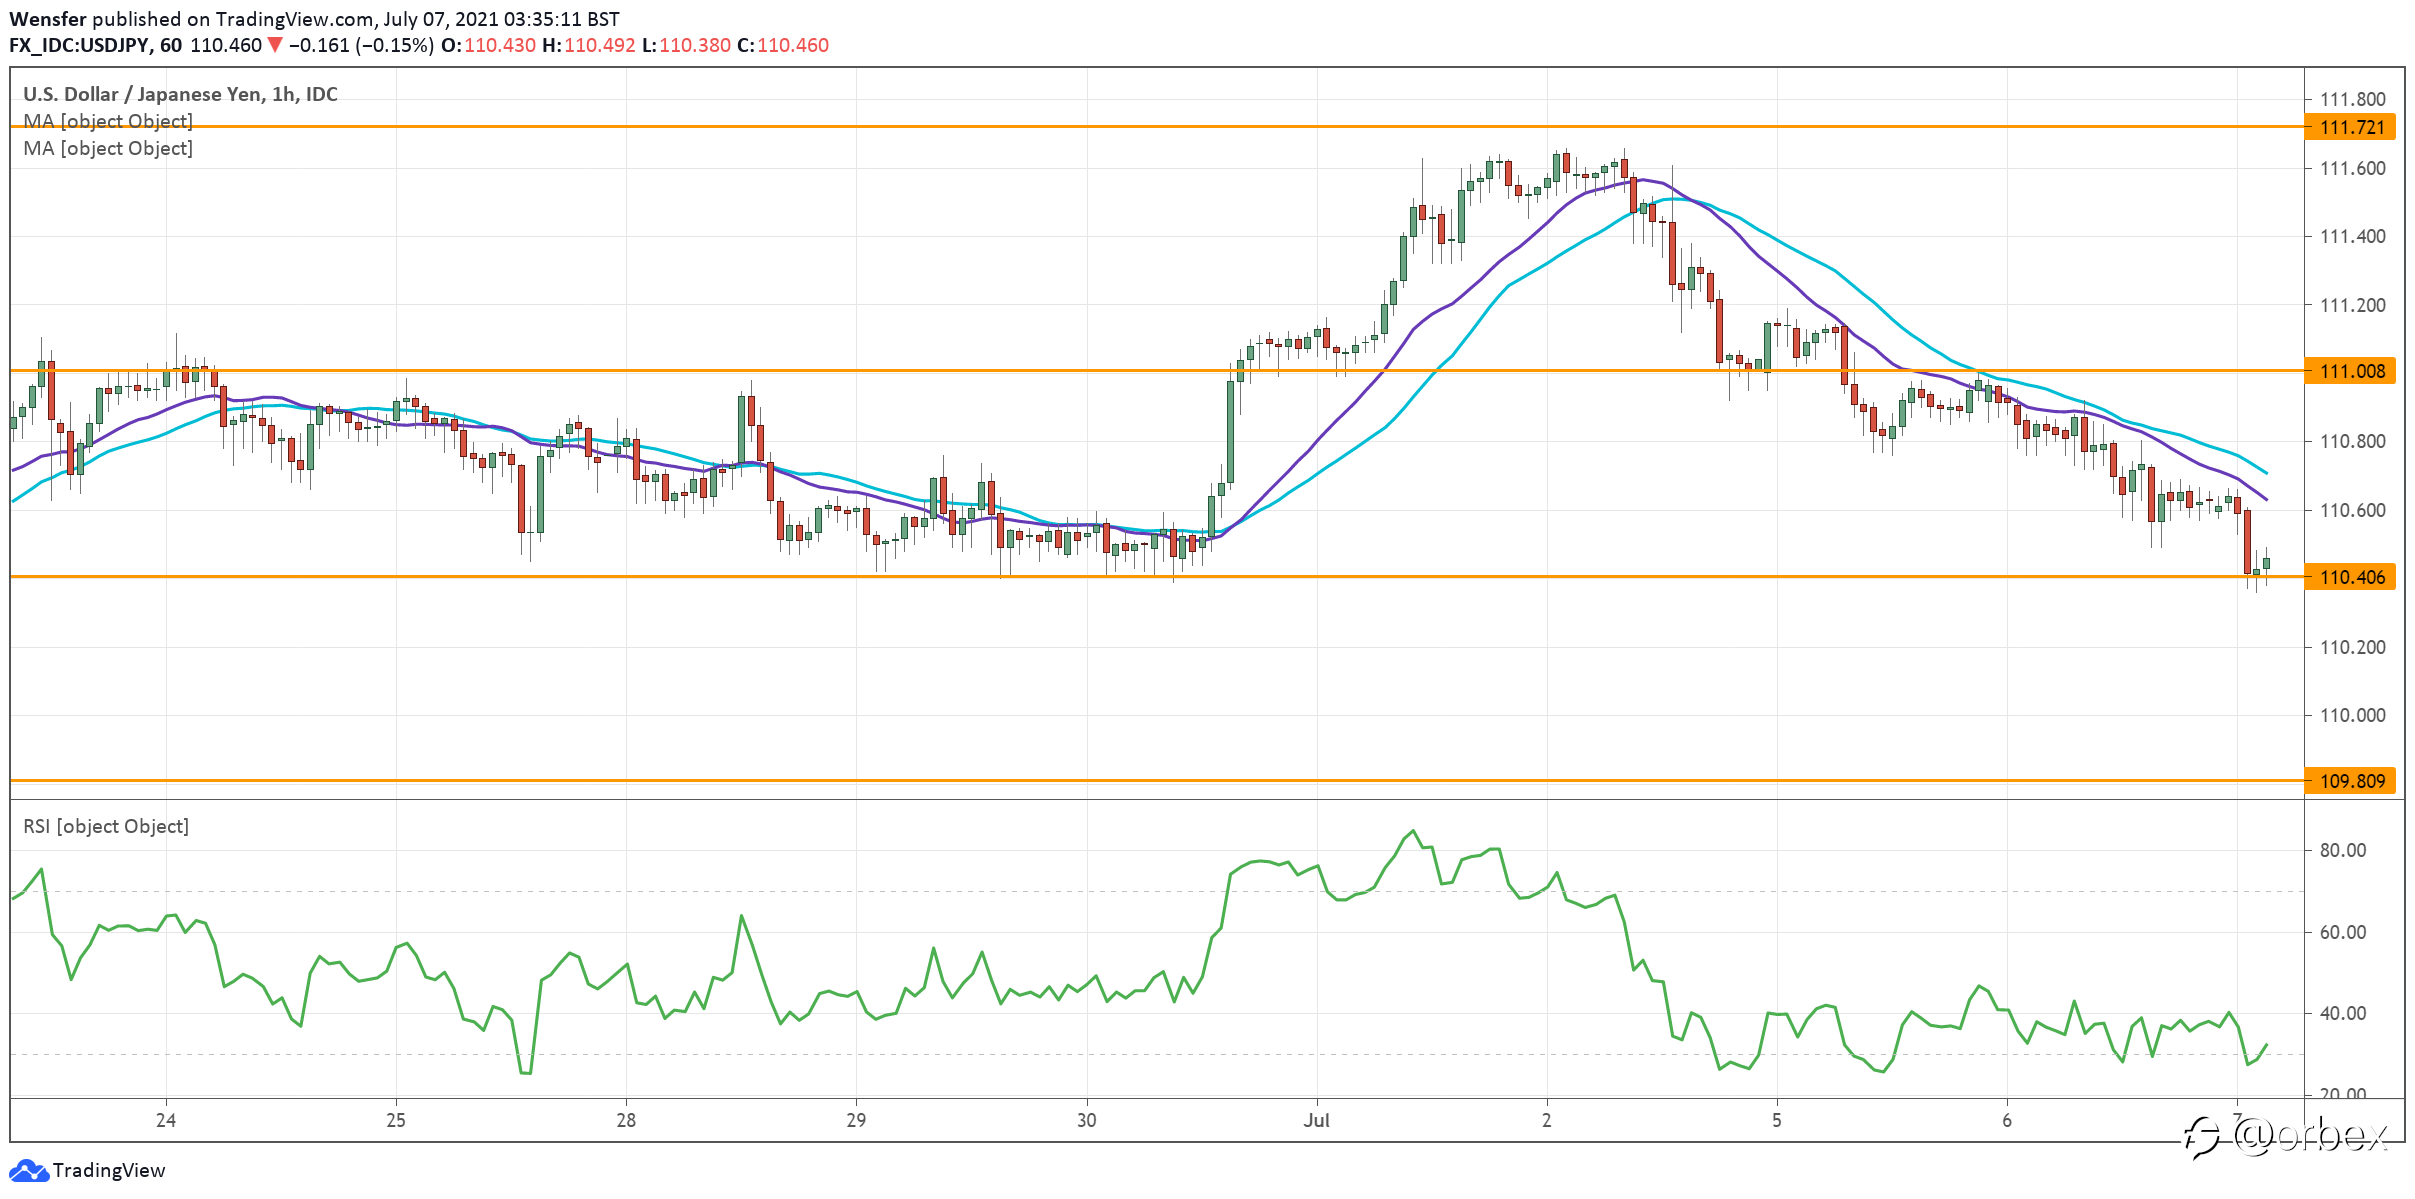Click the 6 date label on time axis
The height and width of the screenshot is (1199, 2415).
2006,1120
